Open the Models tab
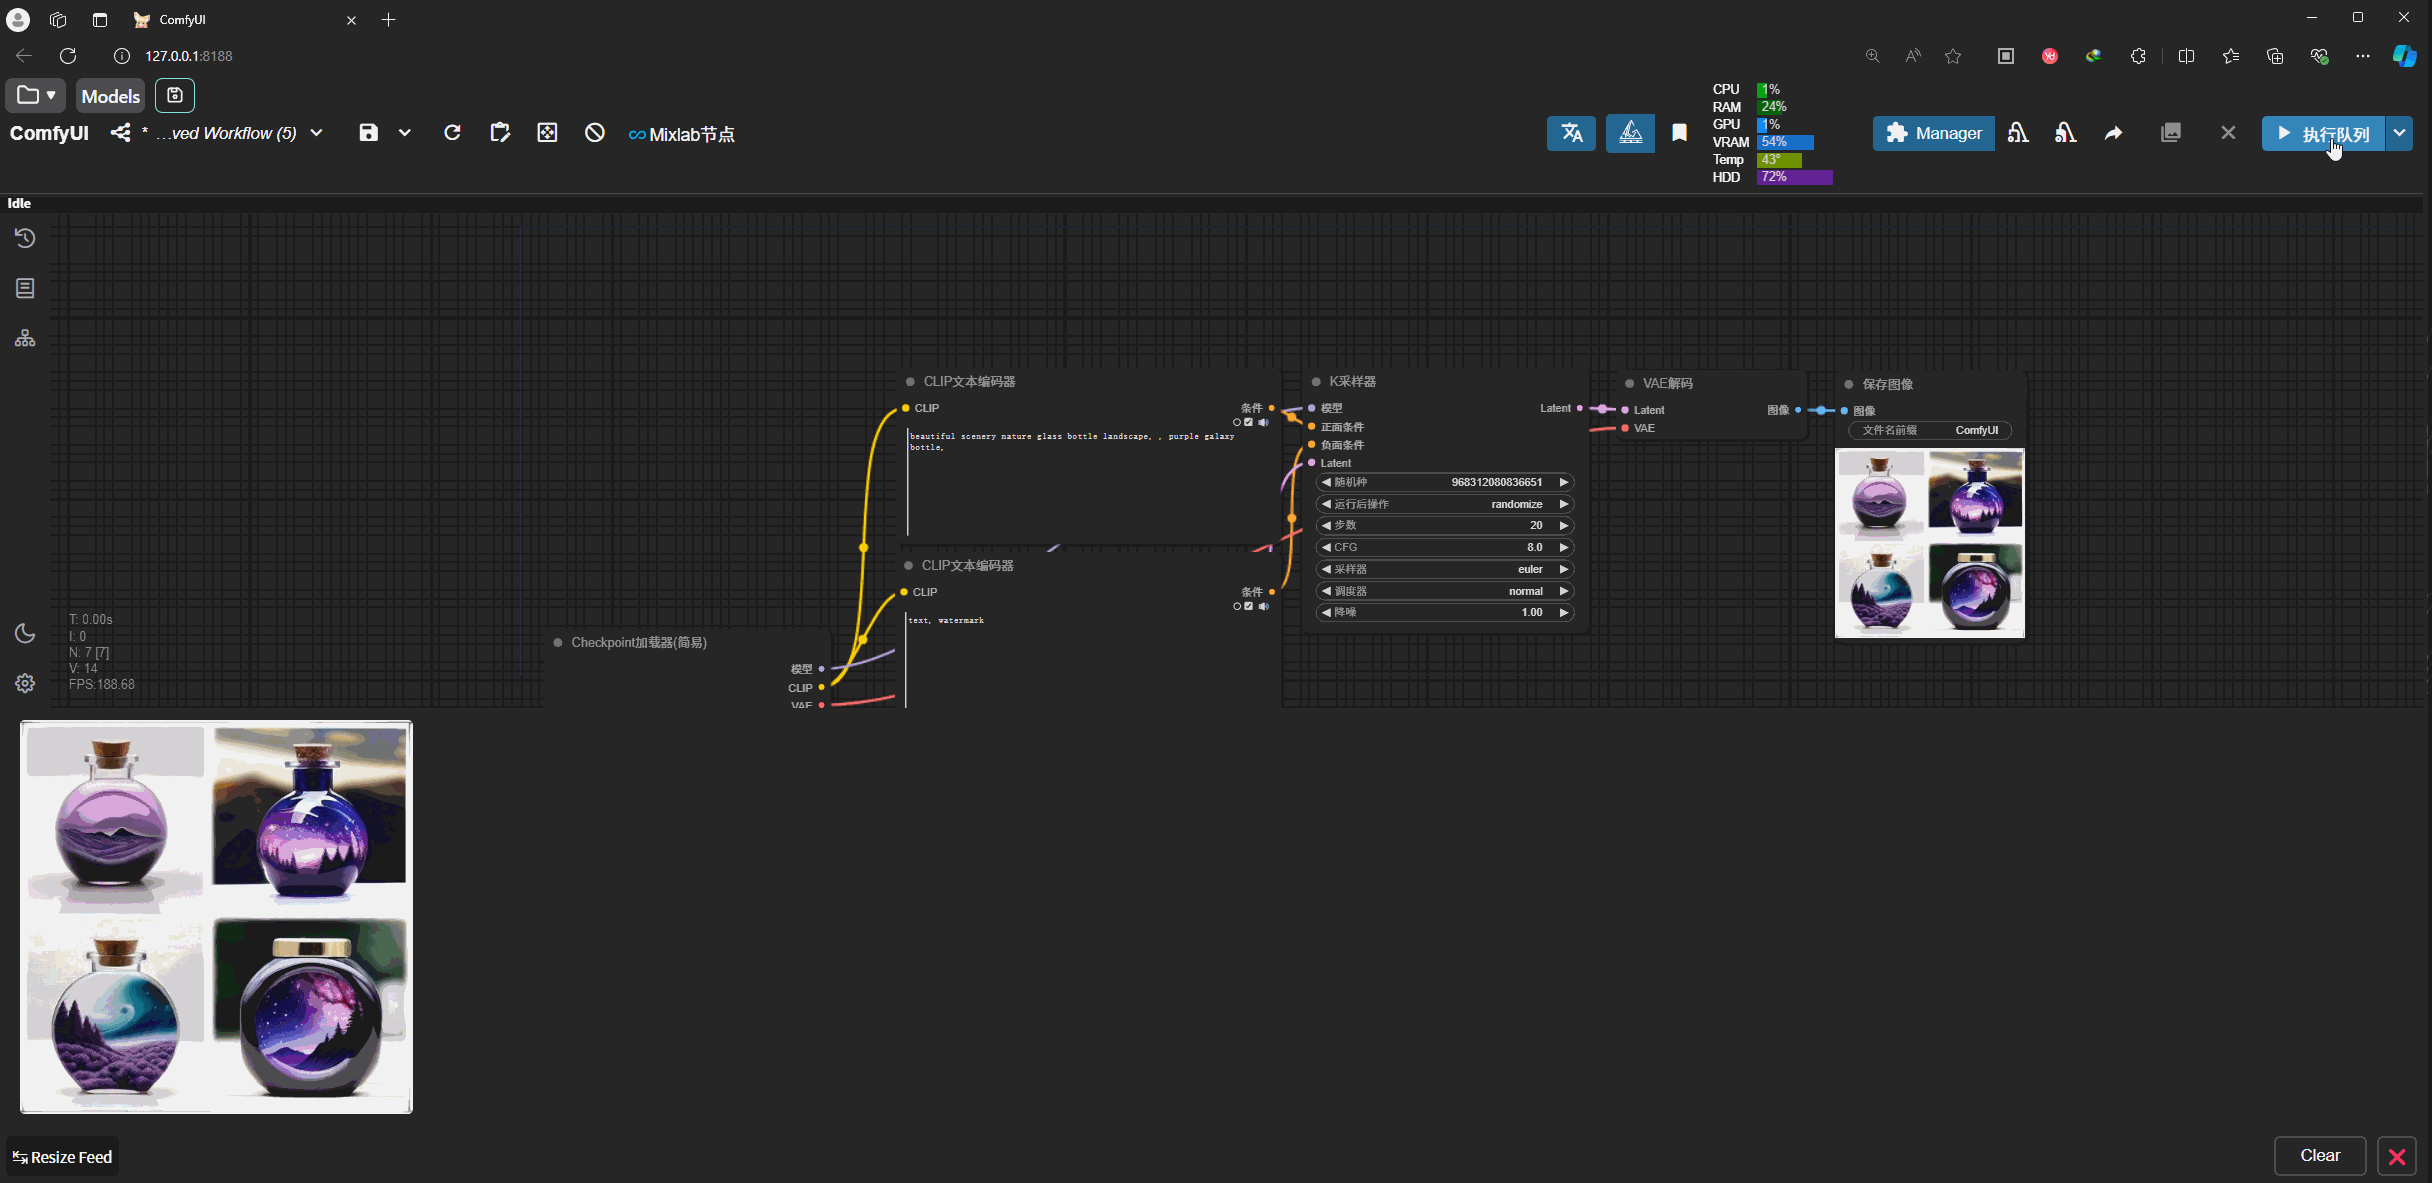This screenshot has height=1183, width=2432. [x=110, y=96]
